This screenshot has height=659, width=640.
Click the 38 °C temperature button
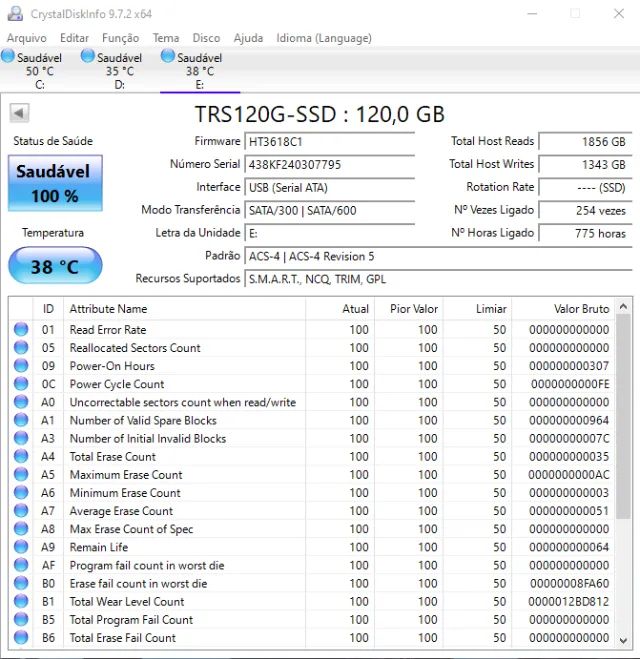click(55, 266)
